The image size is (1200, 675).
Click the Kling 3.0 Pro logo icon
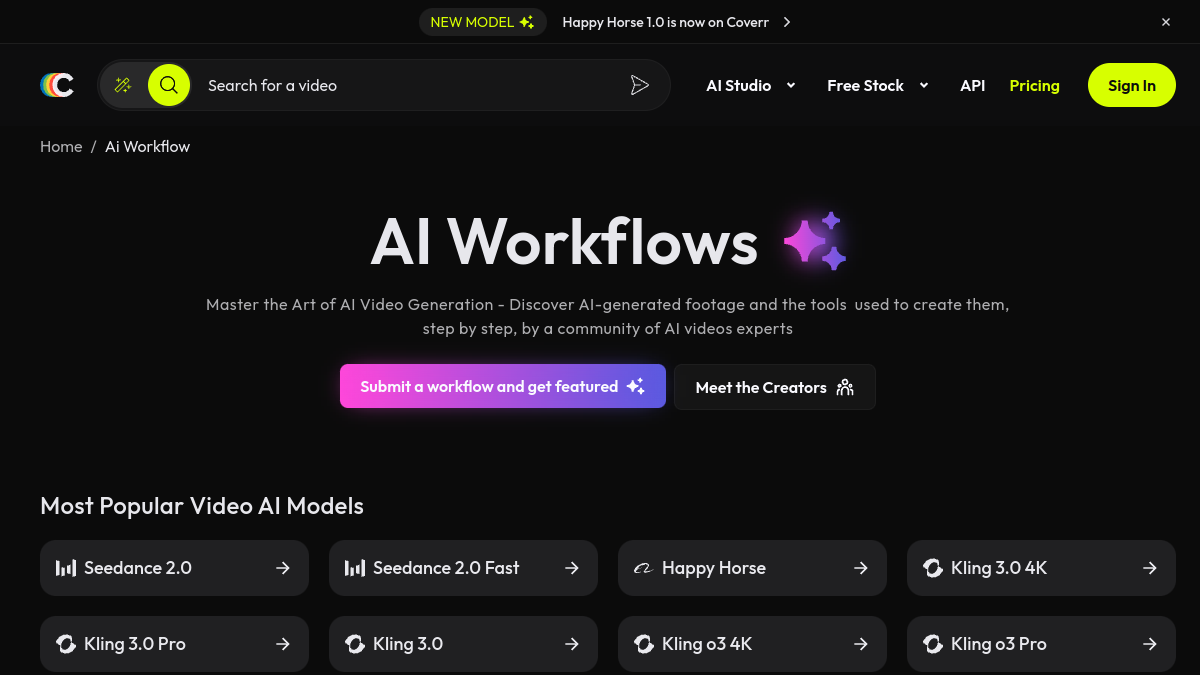(x=66, y=644)
